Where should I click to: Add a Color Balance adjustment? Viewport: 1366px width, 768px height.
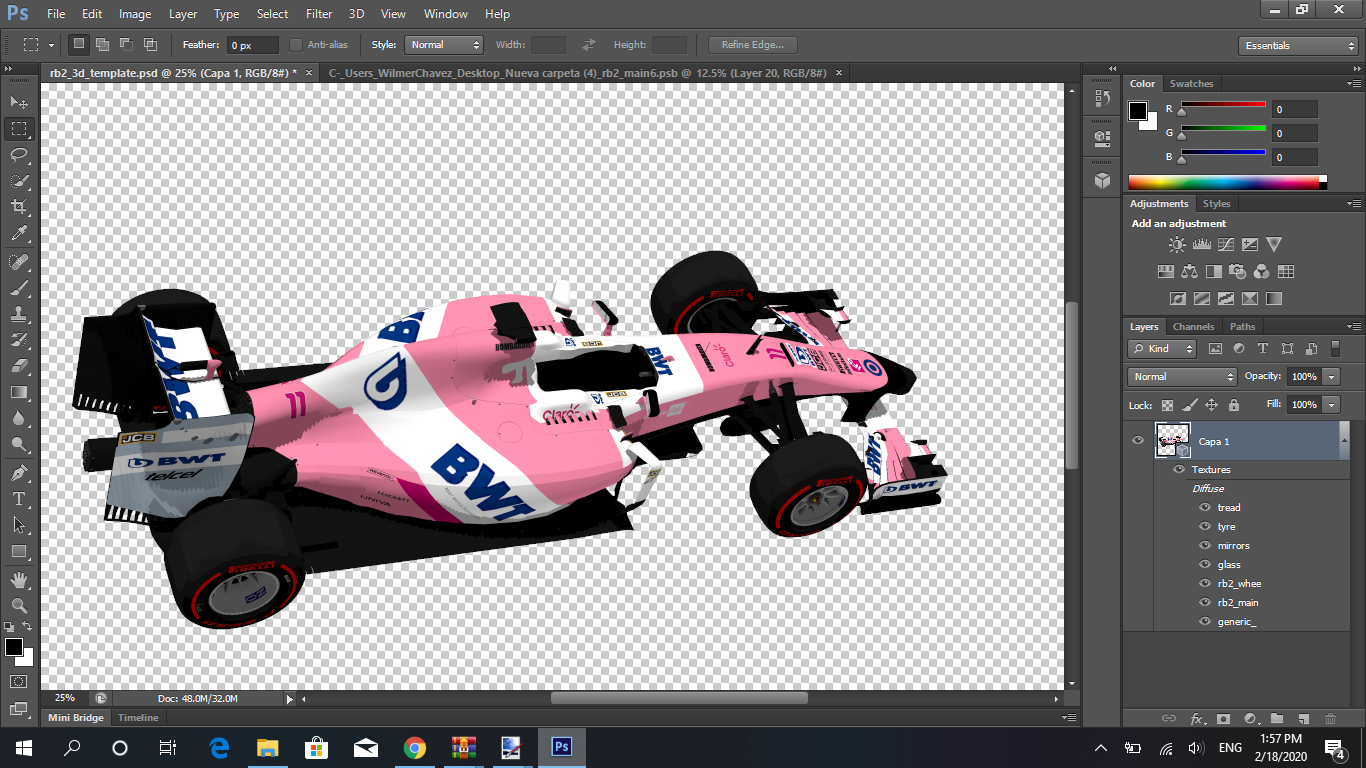1189,271
